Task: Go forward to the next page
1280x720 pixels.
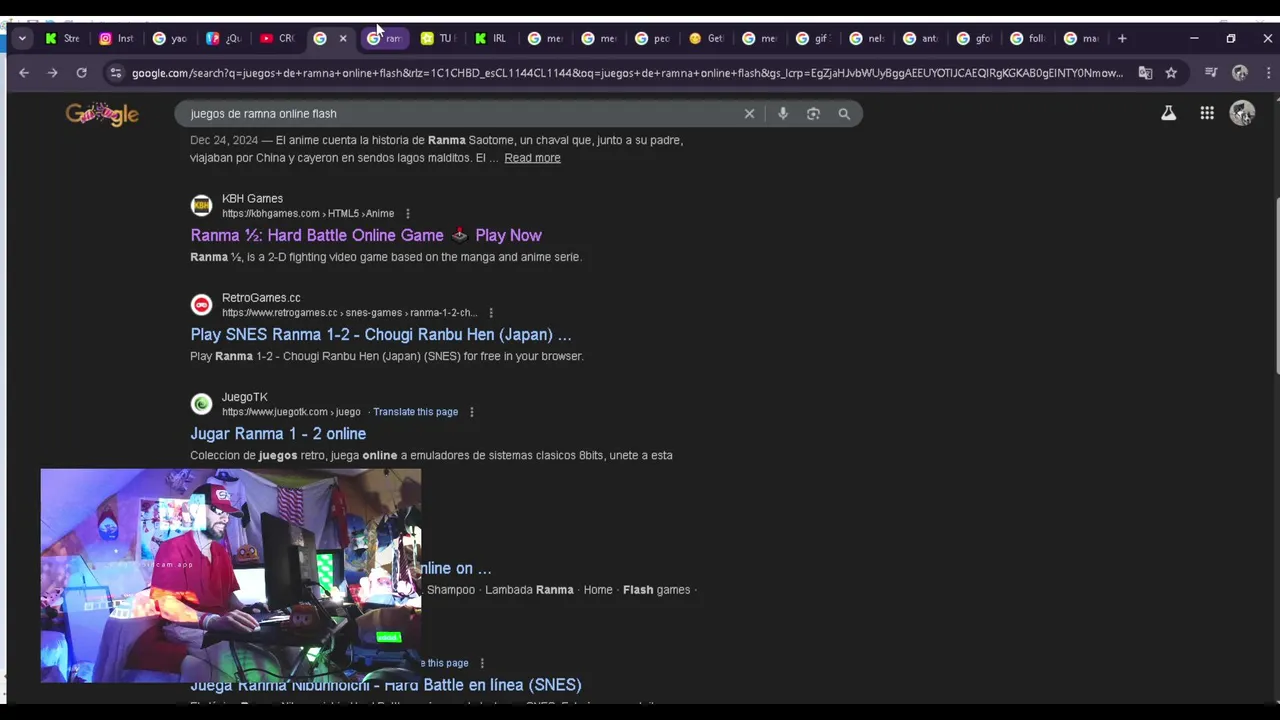Action: [x=53, y=73]
